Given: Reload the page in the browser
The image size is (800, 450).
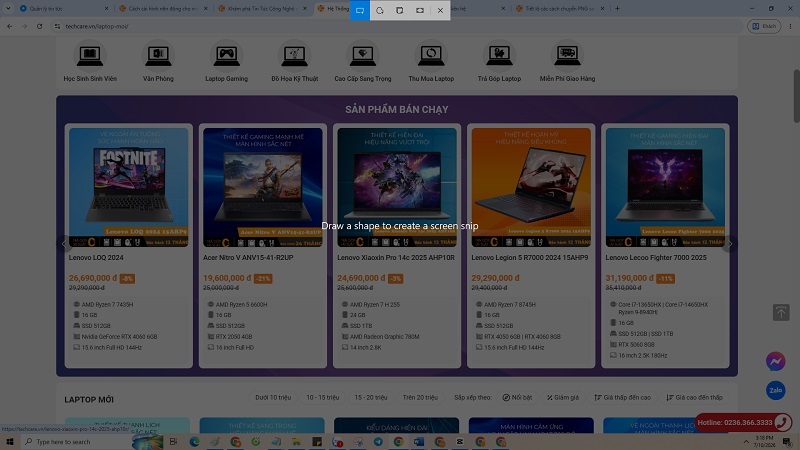Looking at the screenshot, I should pyautogui.click(x=39, y=26).
